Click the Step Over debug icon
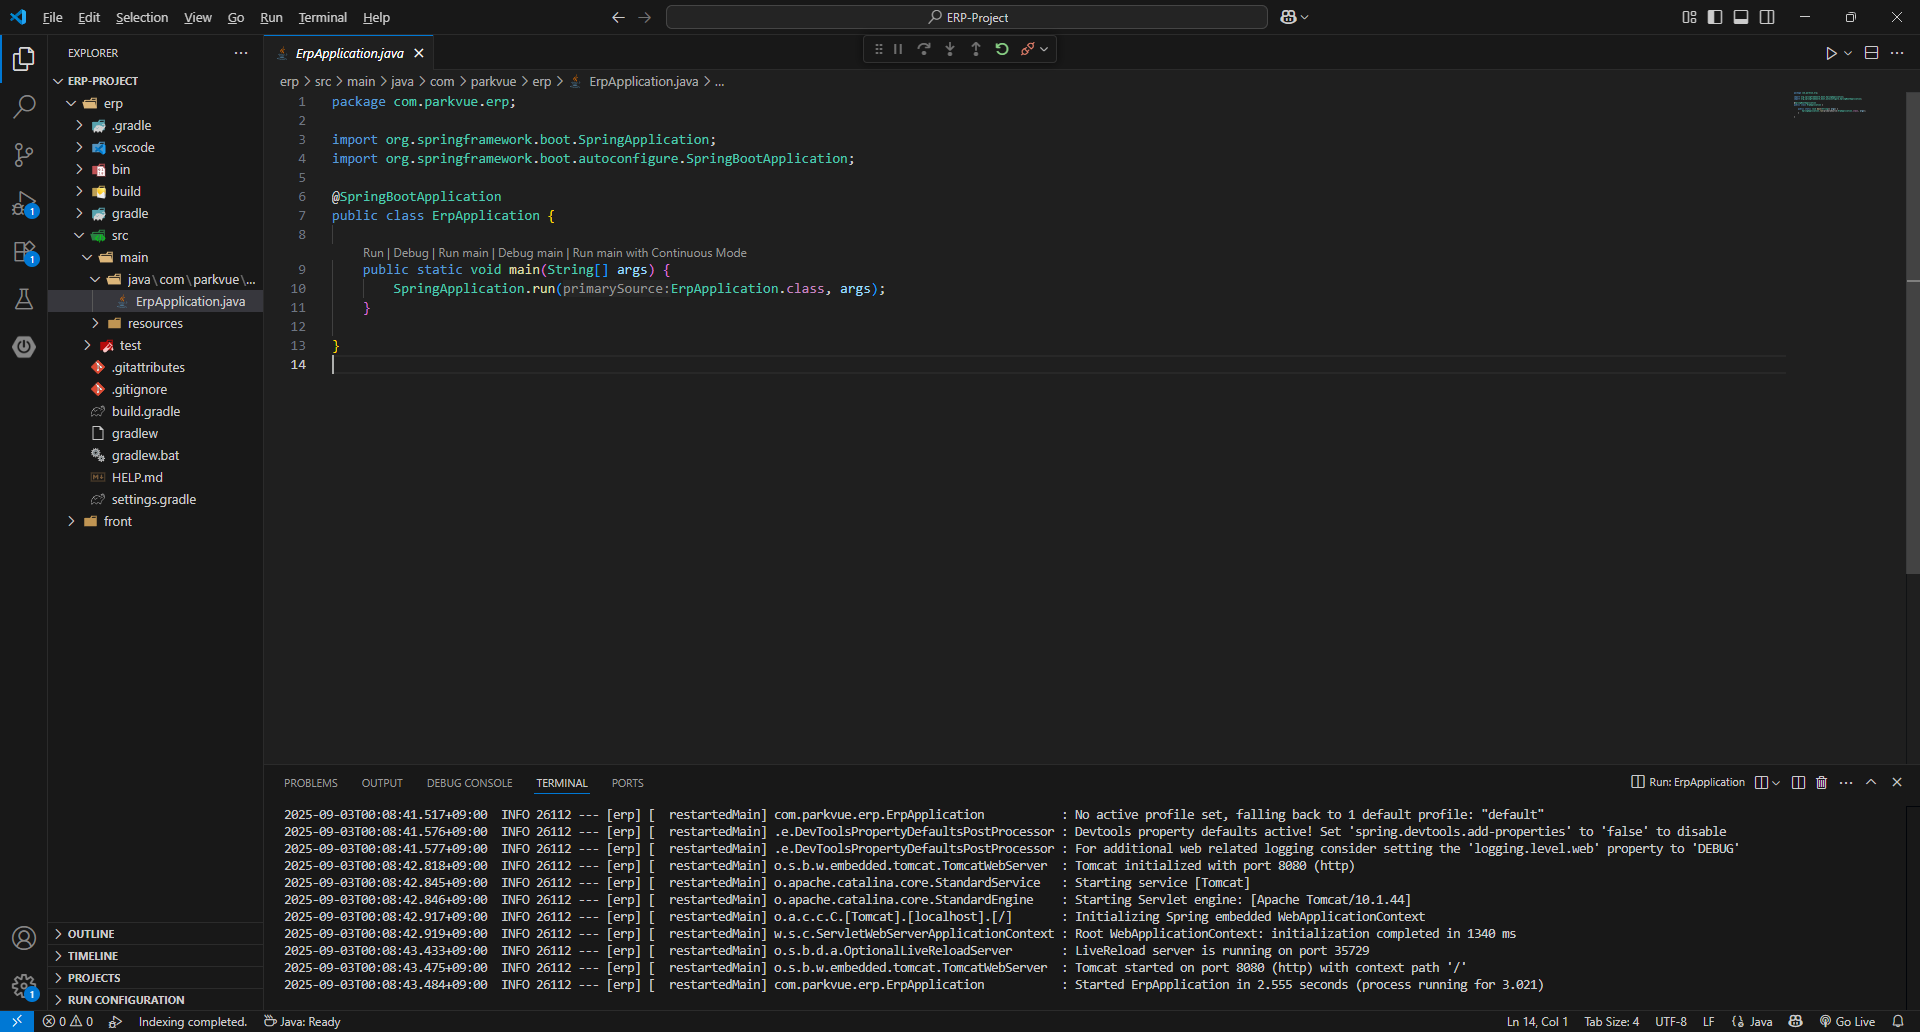The image size is (1920, 1032). (924, 49)
